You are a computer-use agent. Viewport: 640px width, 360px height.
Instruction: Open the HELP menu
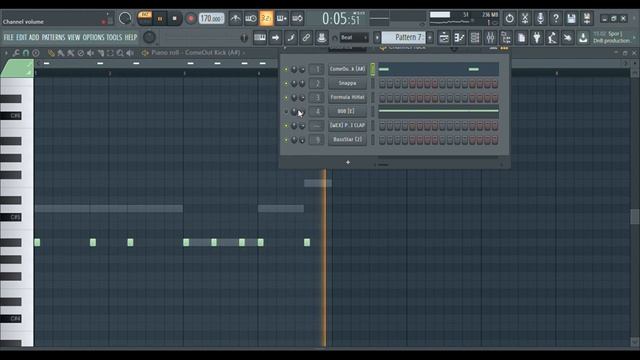click(x=131, y=38)
